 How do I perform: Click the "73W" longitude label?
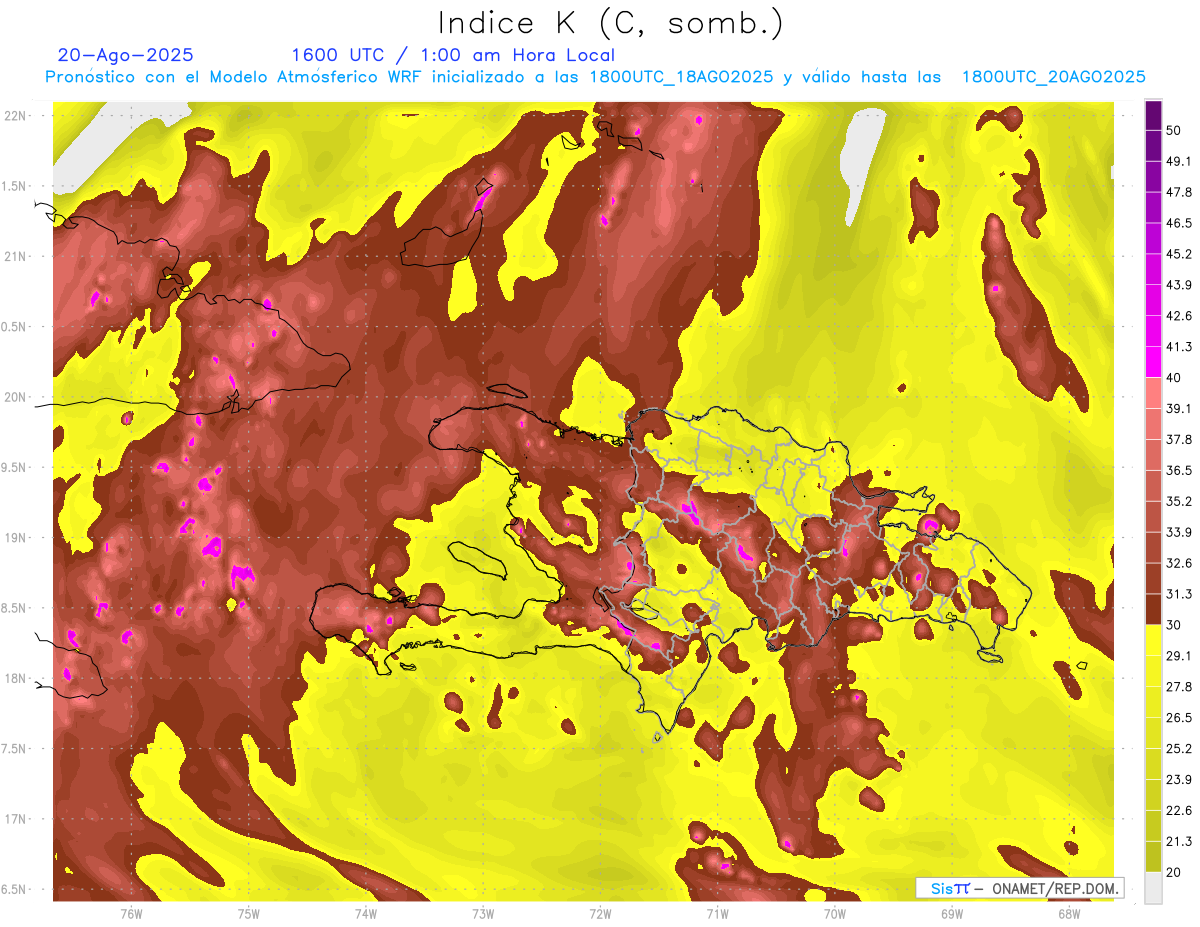click(x=483, y=913)
